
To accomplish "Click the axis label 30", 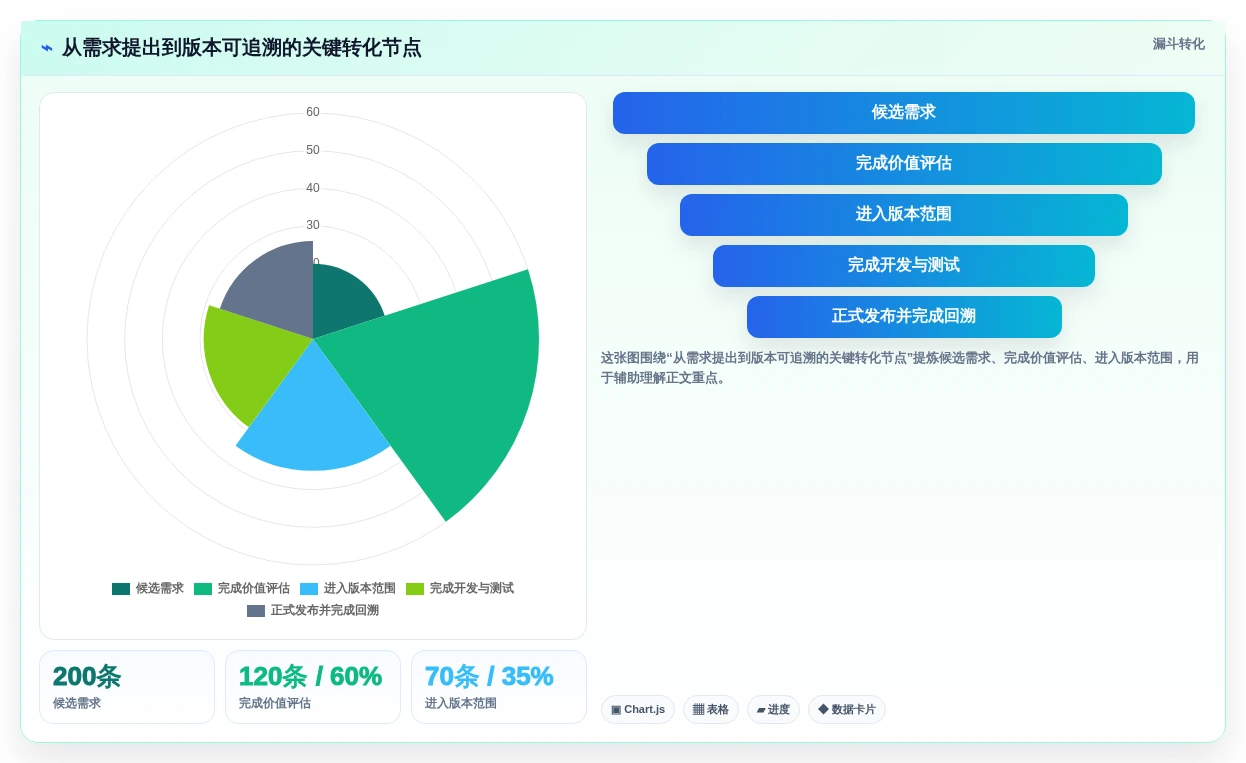I will tap(313, 225).
